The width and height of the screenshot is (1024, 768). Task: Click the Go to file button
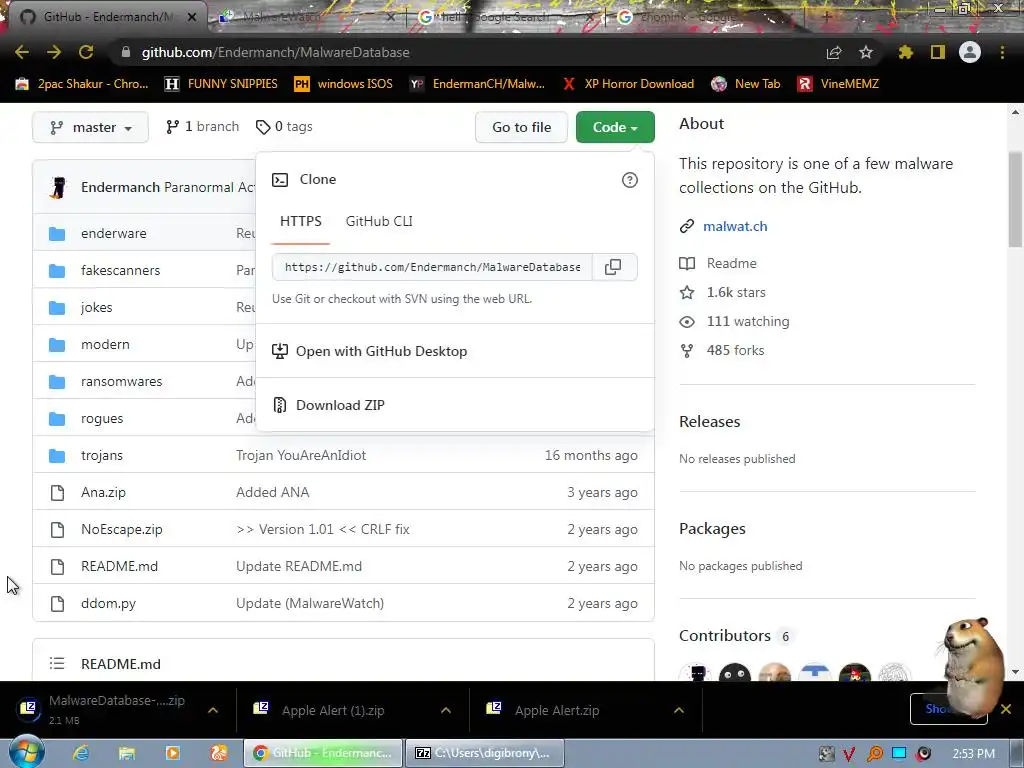point(521,127)
